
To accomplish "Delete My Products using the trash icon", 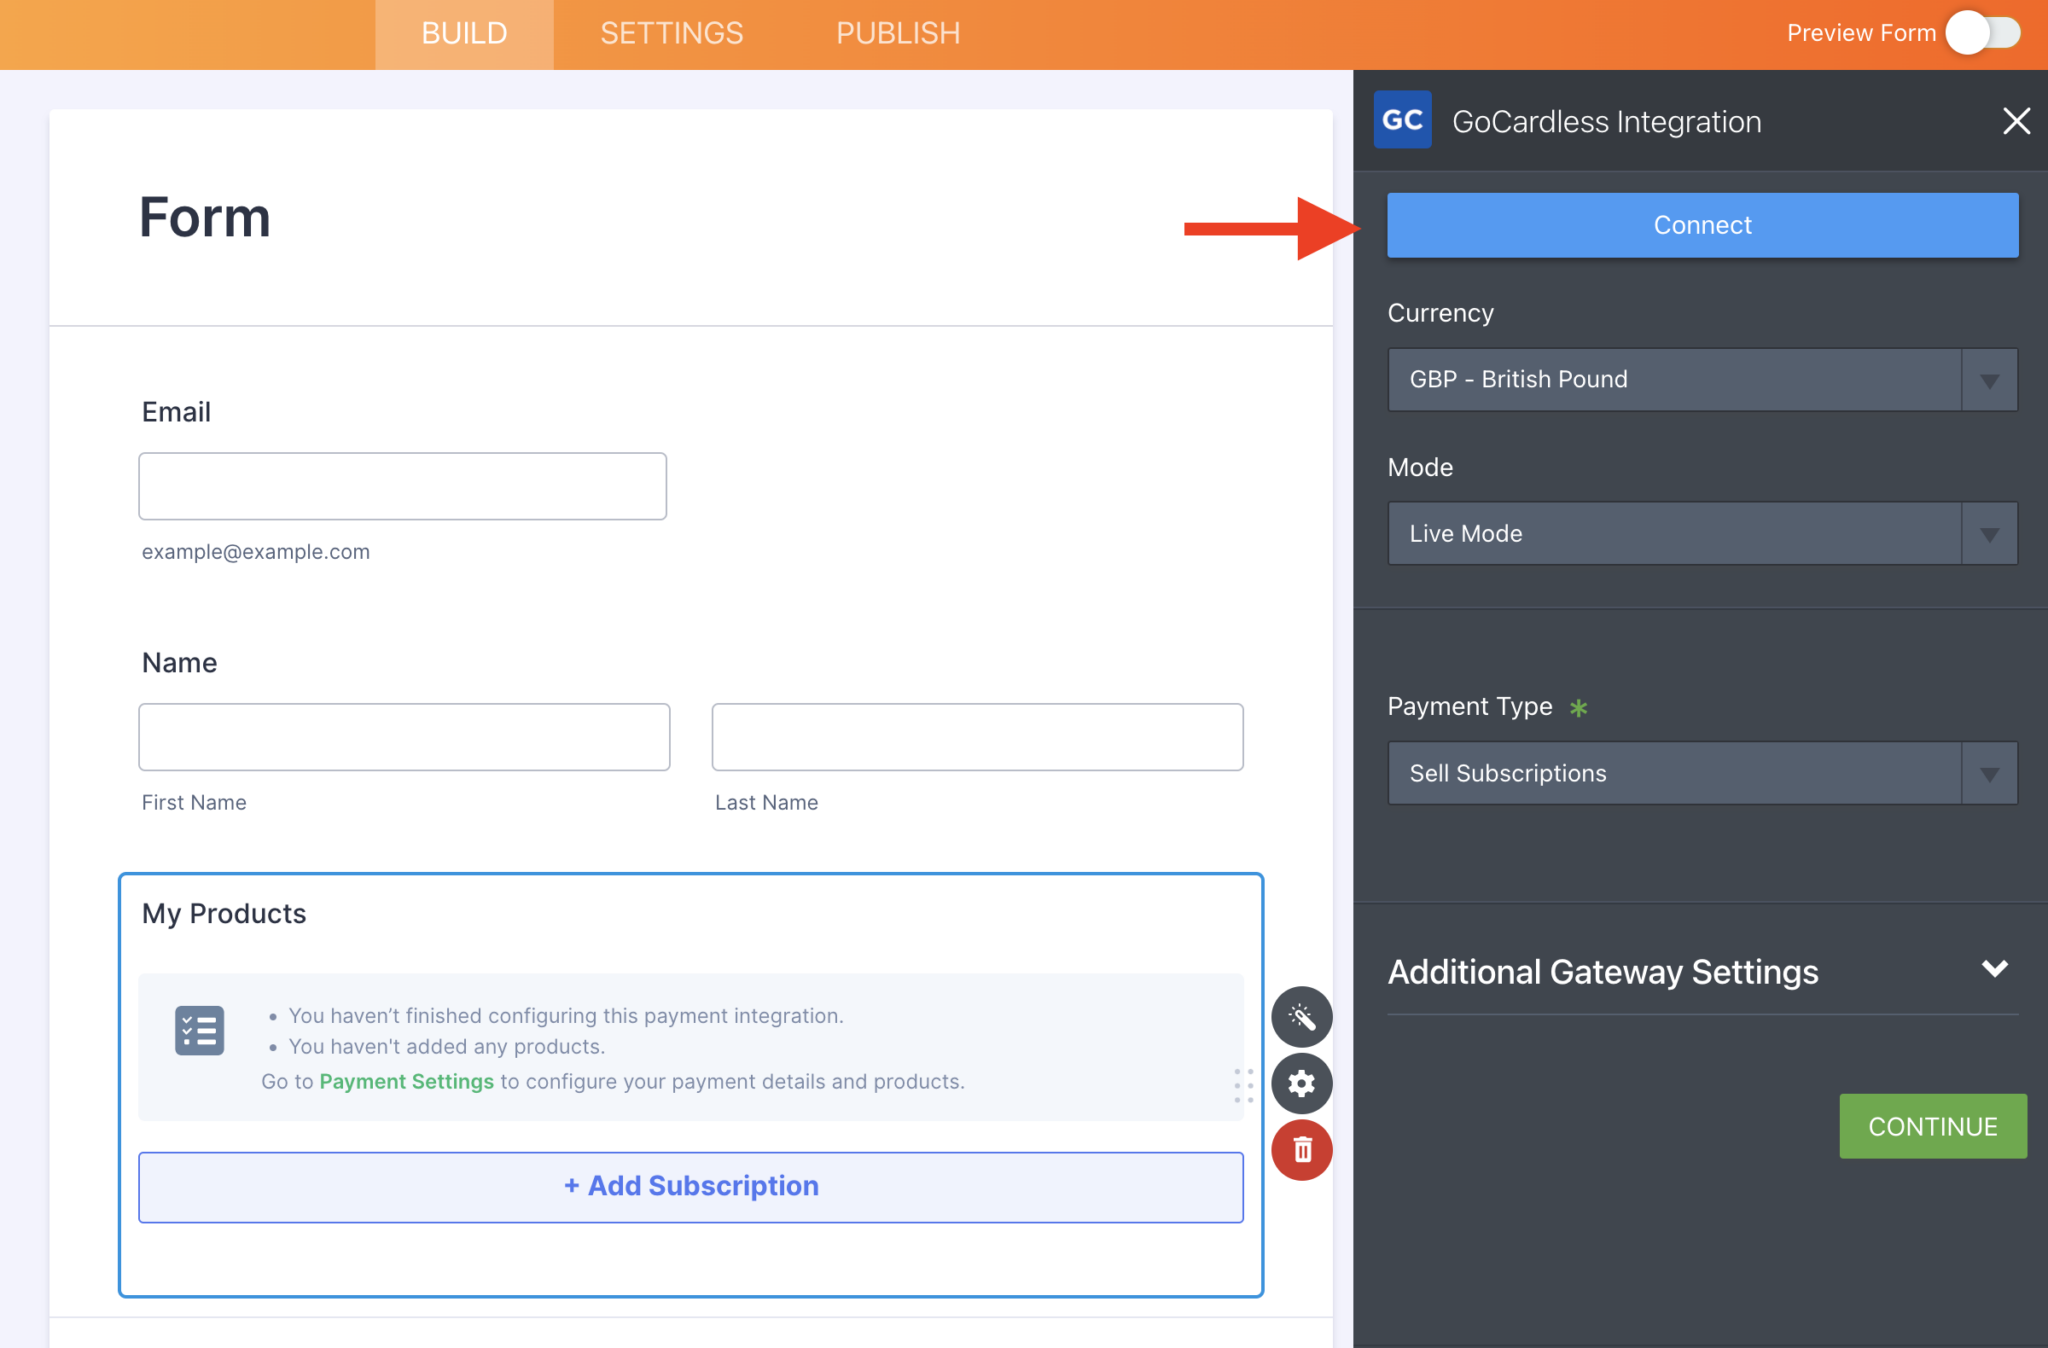I will pos(1302,1150).
